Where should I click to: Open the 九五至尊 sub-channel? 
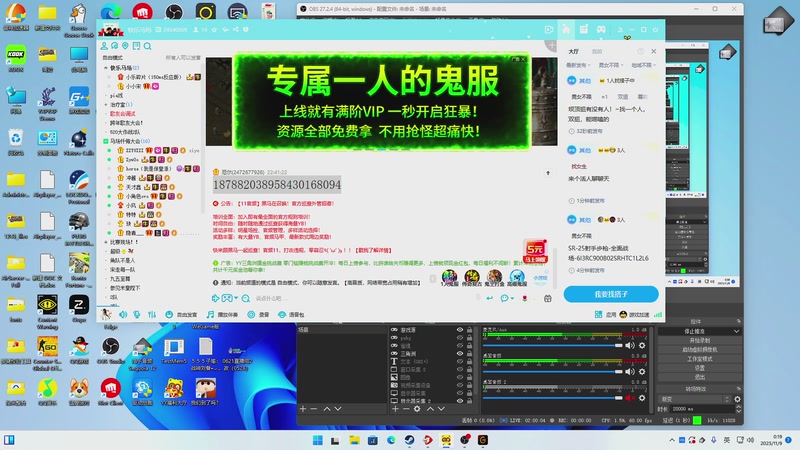tap(120, 279)
